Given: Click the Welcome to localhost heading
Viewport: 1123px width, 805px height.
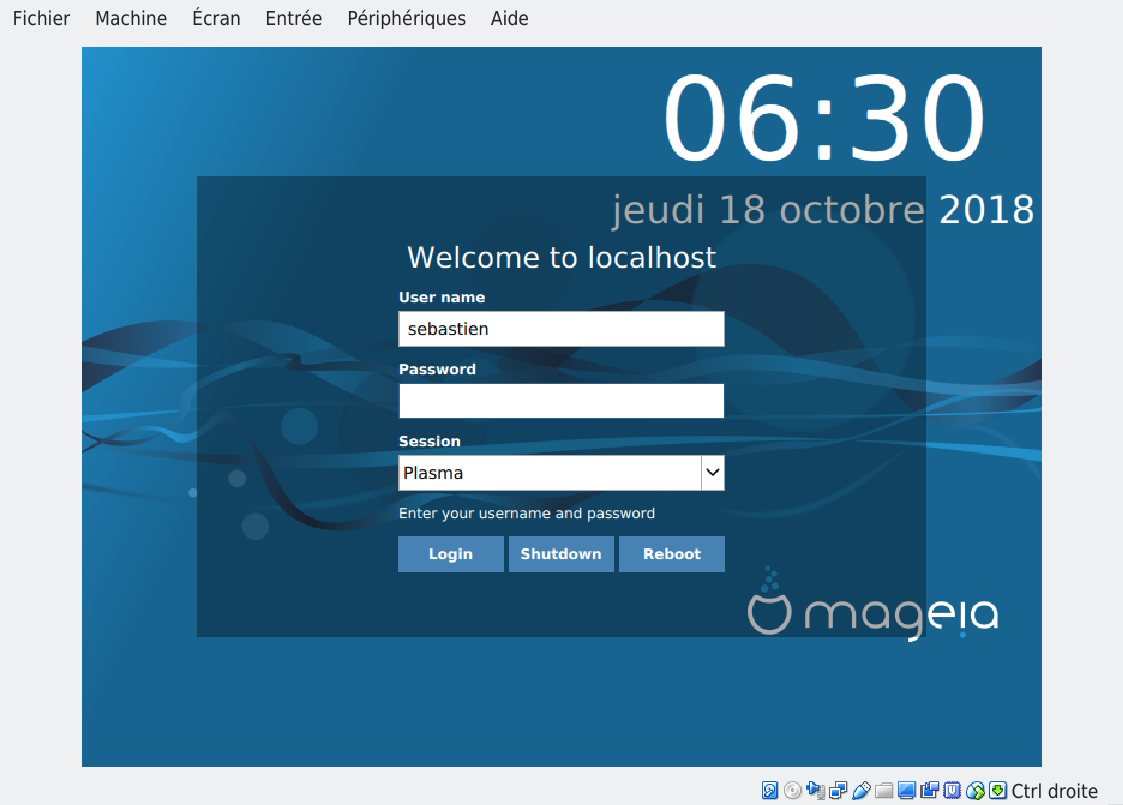Looking at the screenshot, I should click(x=562, y=257).
